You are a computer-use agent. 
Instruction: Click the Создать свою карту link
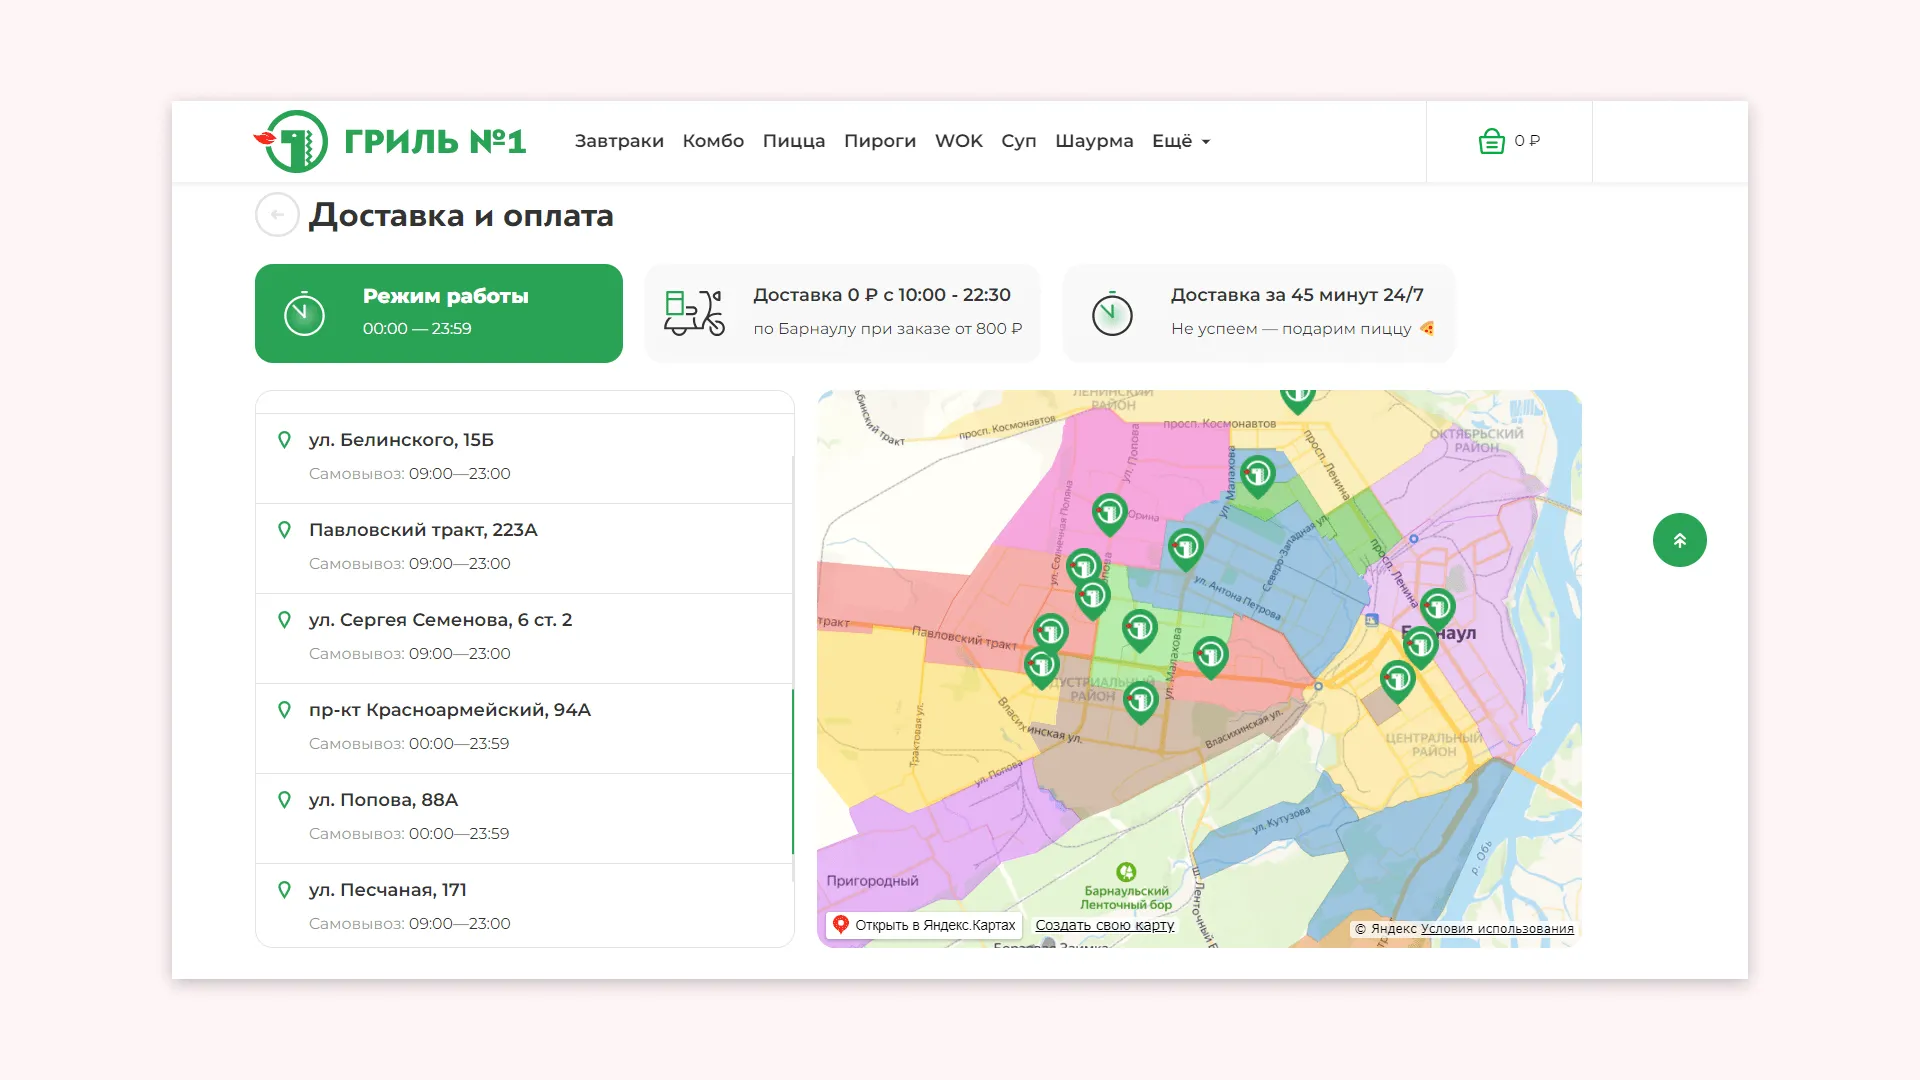(x=1104, y=925)
